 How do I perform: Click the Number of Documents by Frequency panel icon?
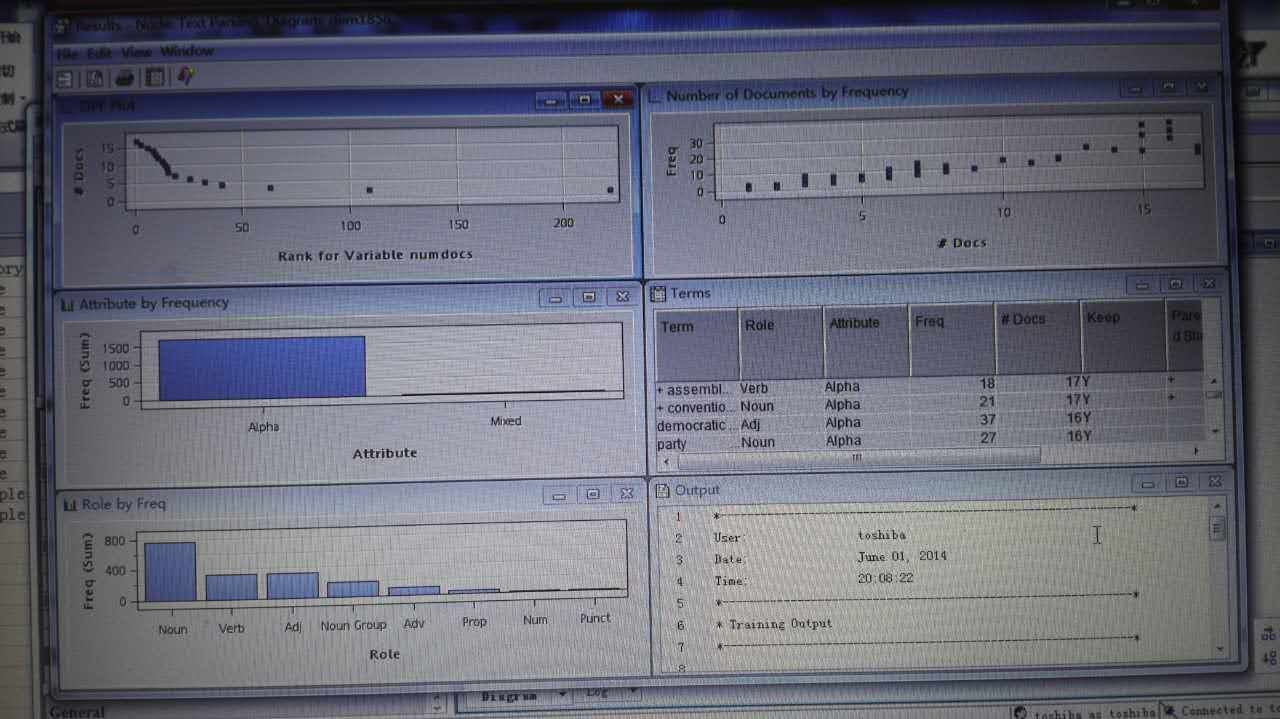654,92
